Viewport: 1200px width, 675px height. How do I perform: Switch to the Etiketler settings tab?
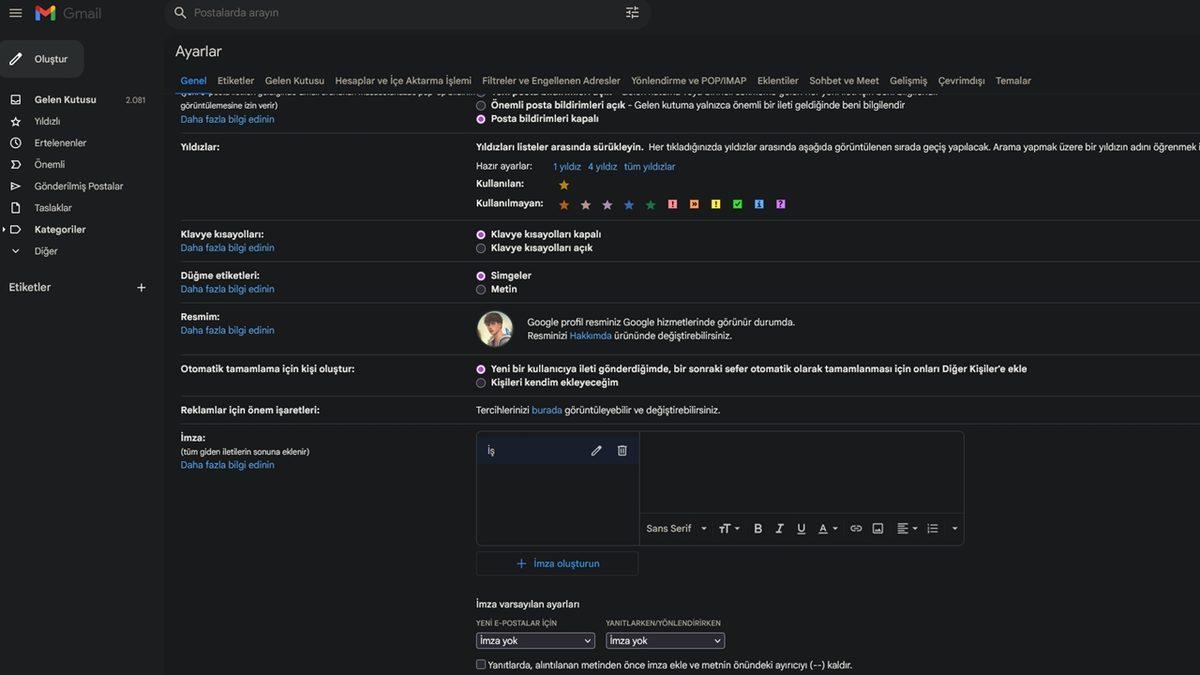click(236, 80)
